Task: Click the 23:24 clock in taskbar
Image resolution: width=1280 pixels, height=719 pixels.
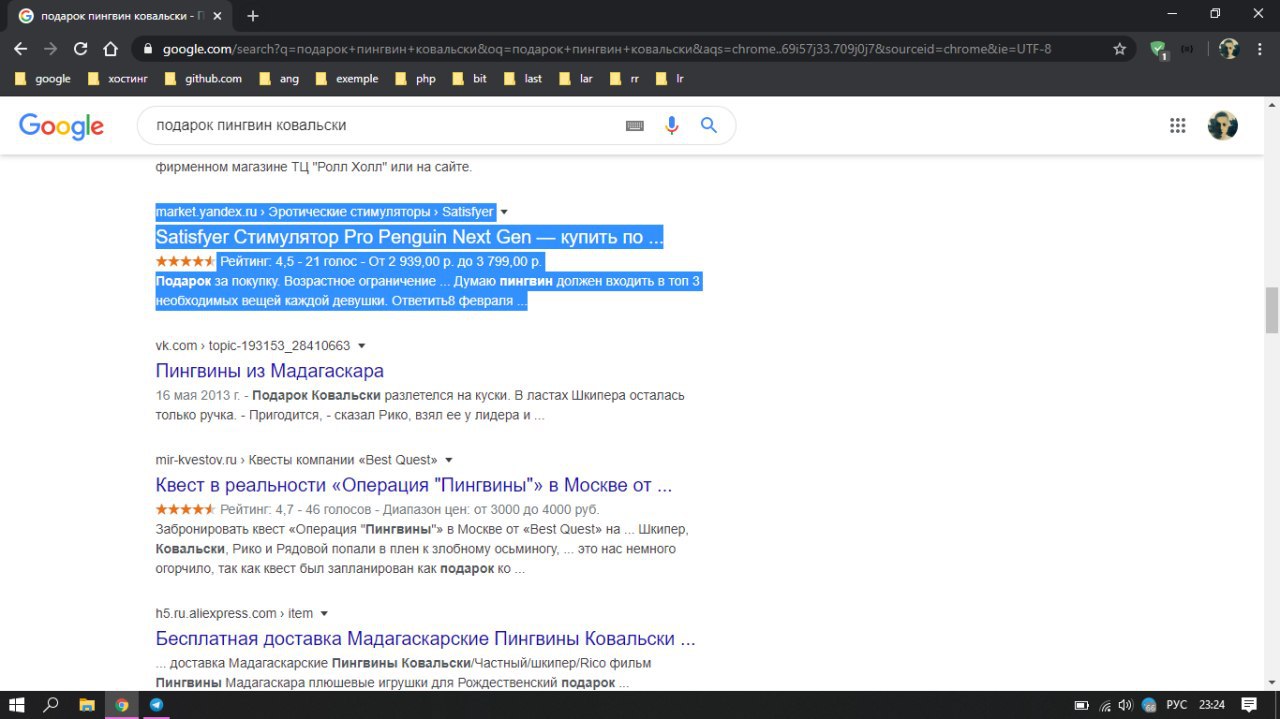Action: pos(1211,705)
